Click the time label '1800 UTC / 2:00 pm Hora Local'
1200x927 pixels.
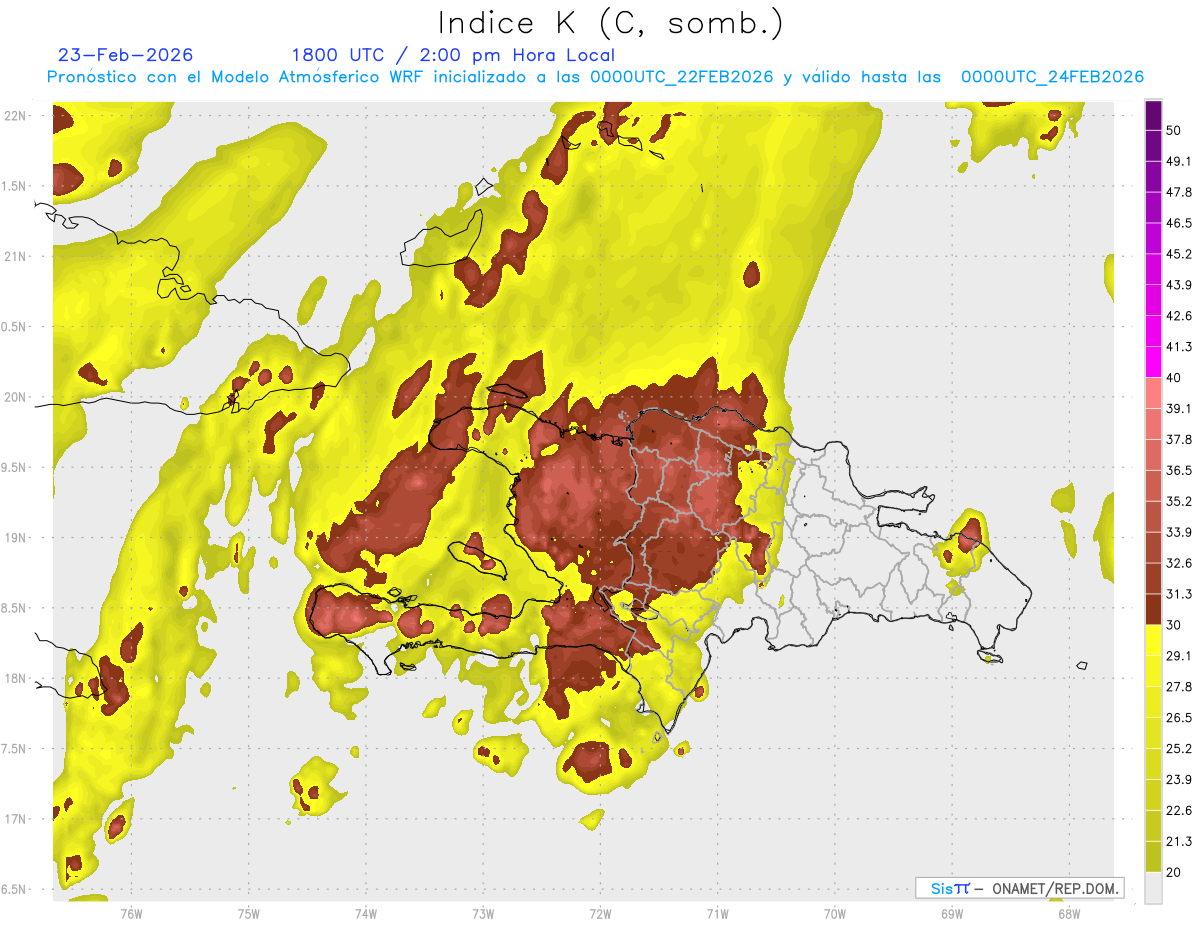point(453,55)
